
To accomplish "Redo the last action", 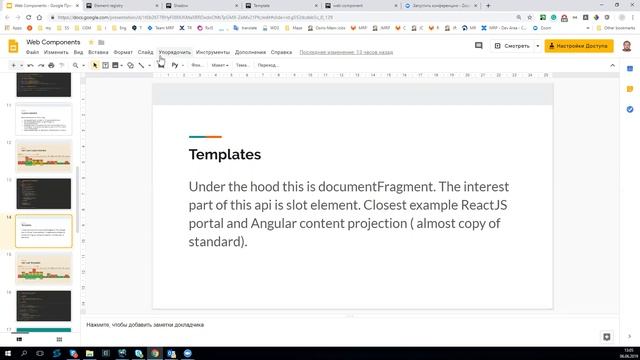I will coord(41,65).
